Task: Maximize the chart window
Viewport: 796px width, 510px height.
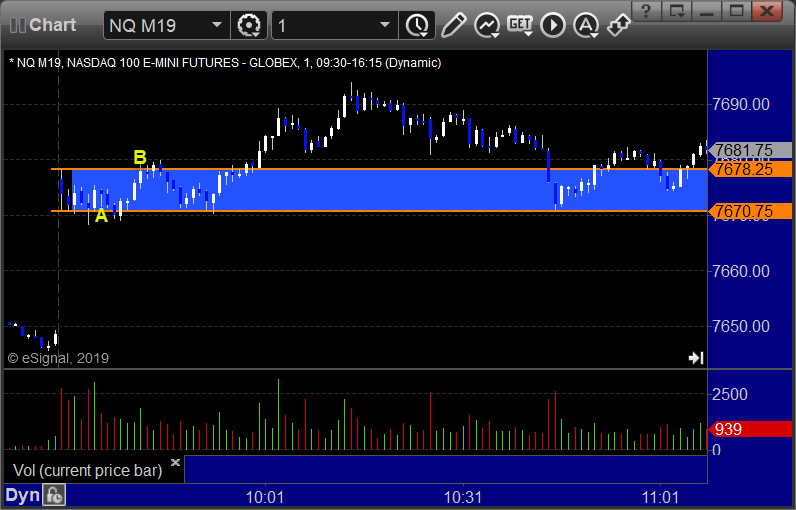Action: coord(737,11)
